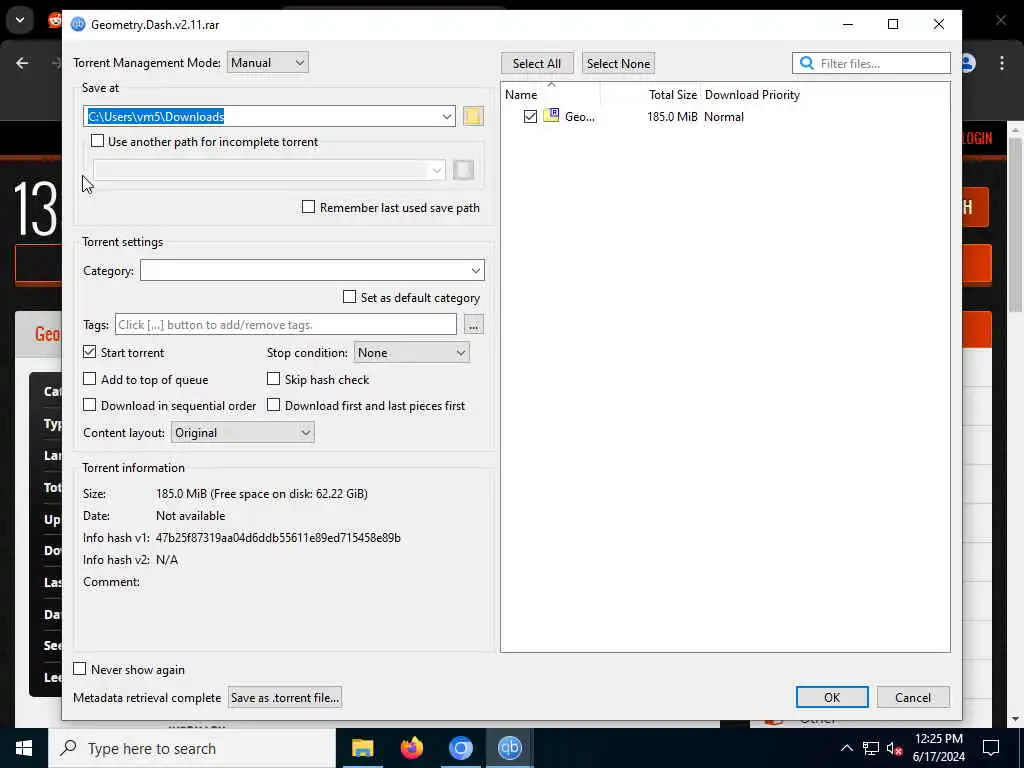This screenshot has width=1024, height=768.
Task: Click the Filter files input field
Action: [x=871, y=63]
